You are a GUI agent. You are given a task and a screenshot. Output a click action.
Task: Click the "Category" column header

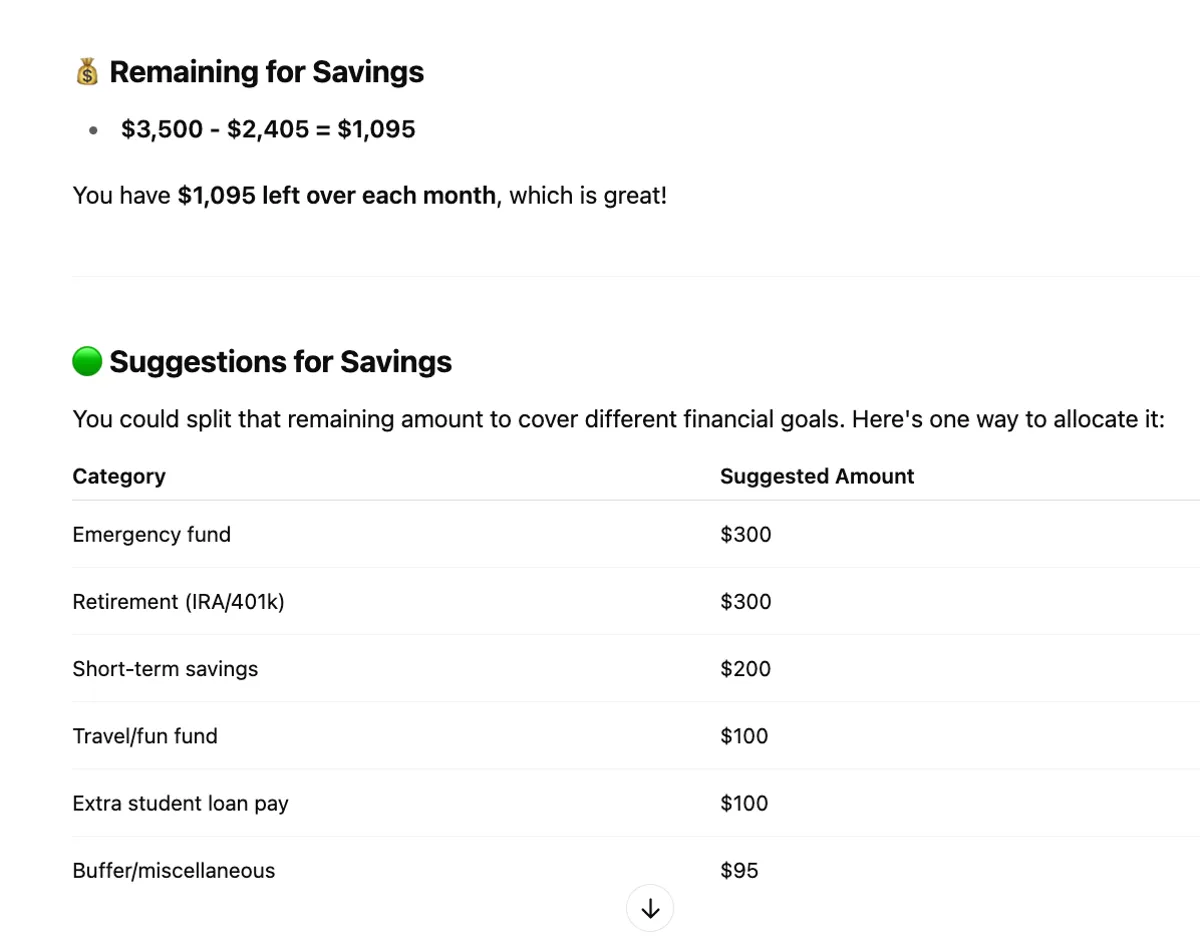(119, 476)
